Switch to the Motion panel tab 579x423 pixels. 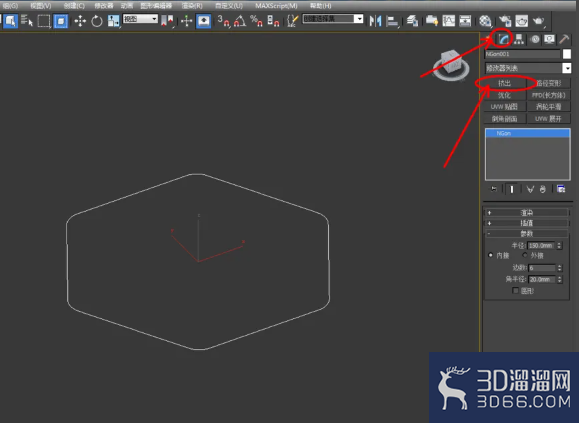point(535,39)
